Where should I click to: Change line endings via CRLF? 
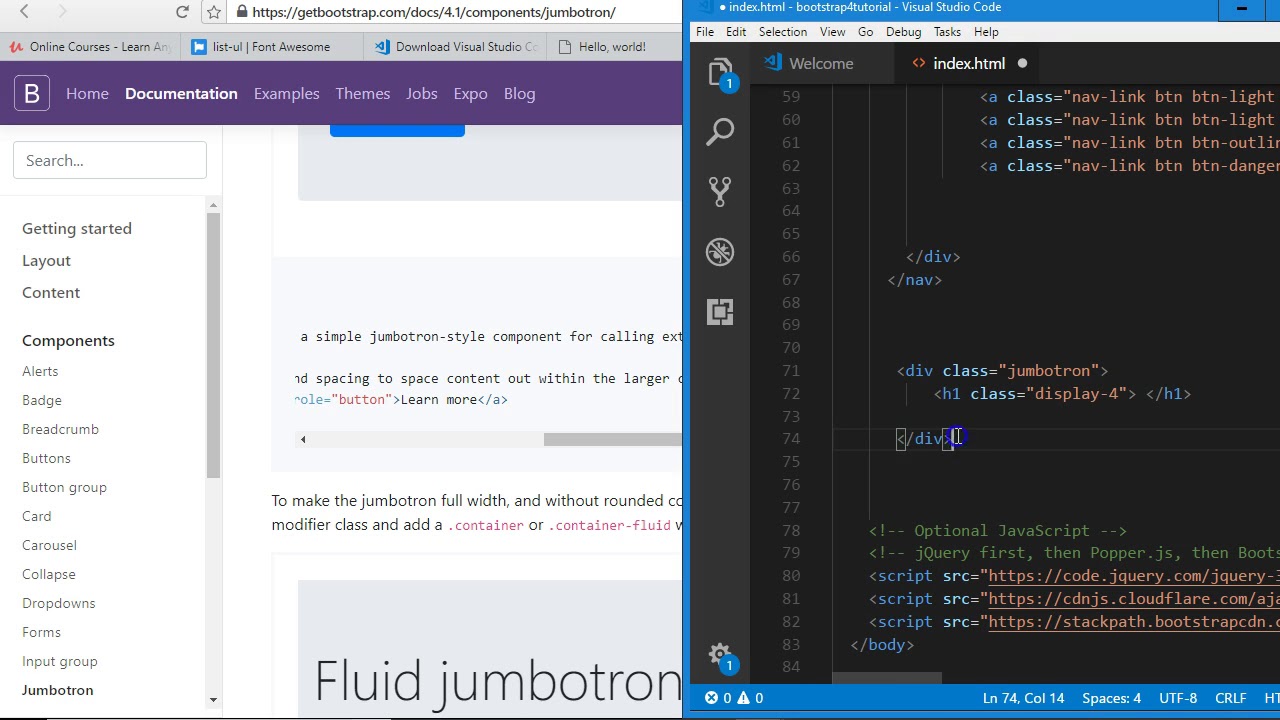1230,698
